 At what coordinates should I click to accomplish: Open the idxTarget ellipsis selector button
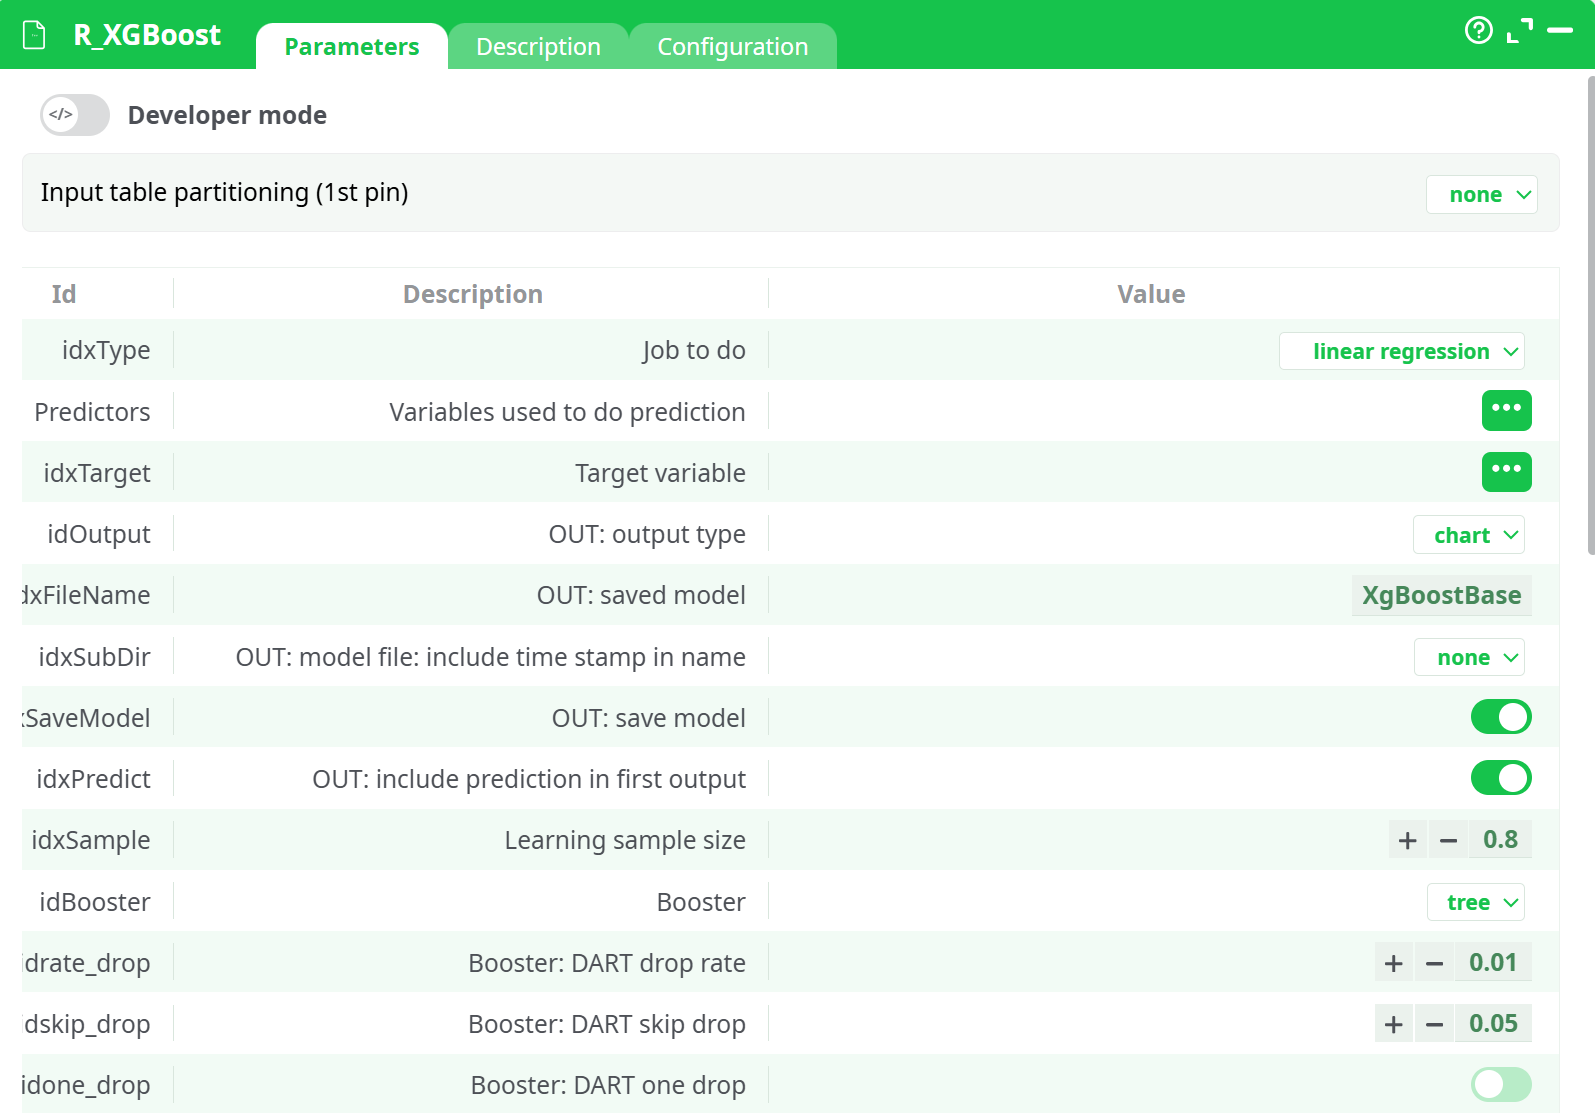tap(1506, 471)
